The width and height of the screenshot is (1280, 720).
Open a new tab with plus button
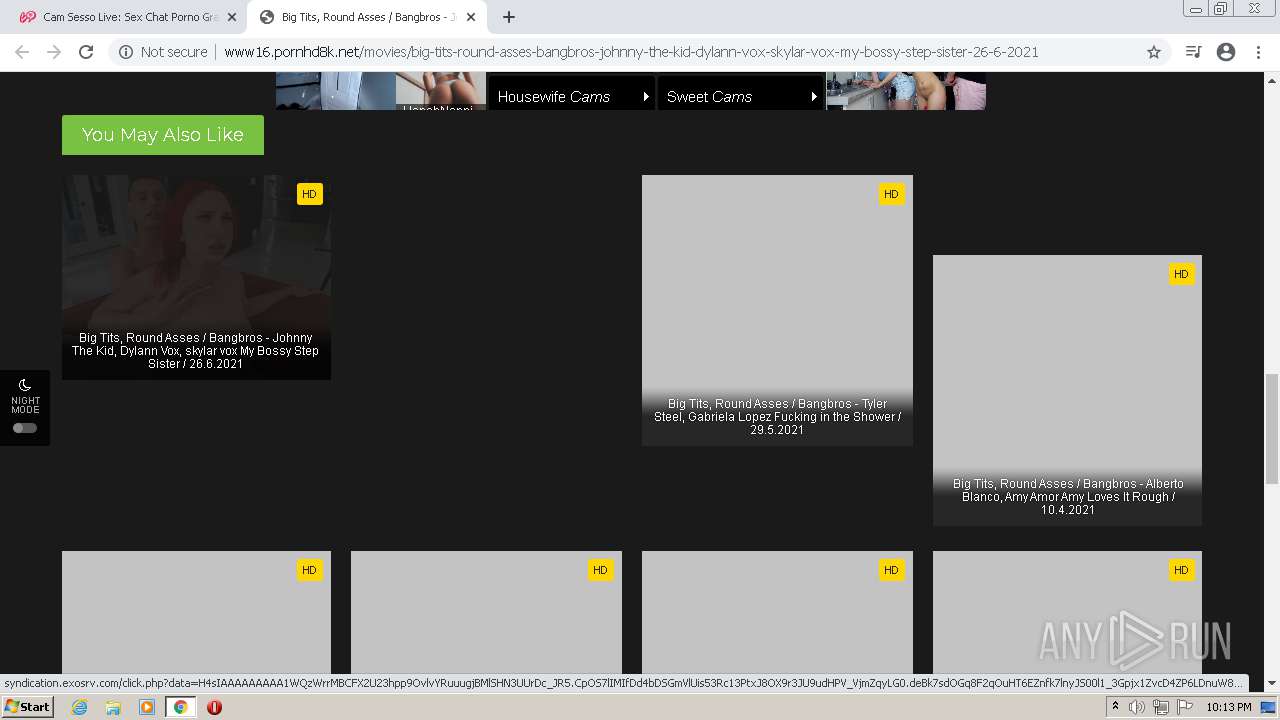tap(509, 17)
